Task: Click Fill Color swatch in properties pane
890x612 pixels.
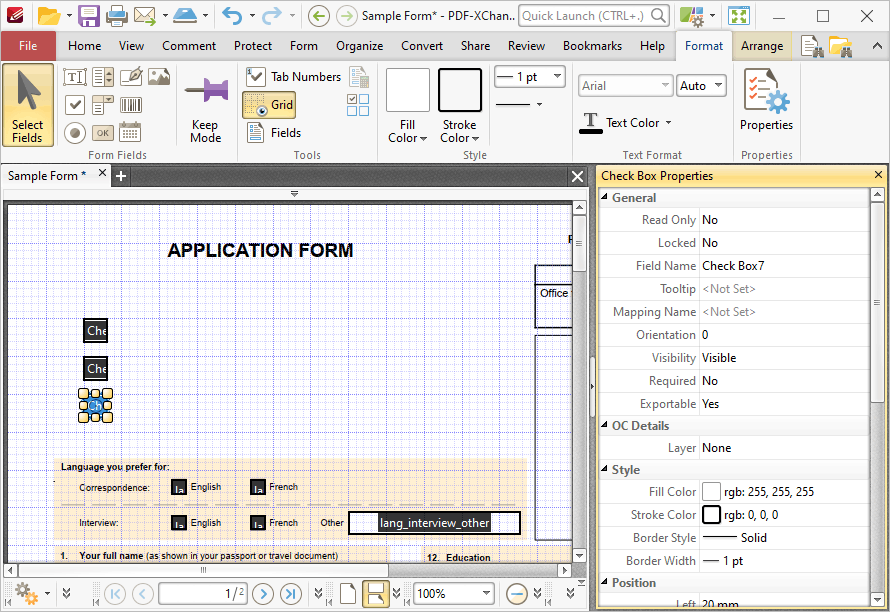Action: tap(711, 492)
